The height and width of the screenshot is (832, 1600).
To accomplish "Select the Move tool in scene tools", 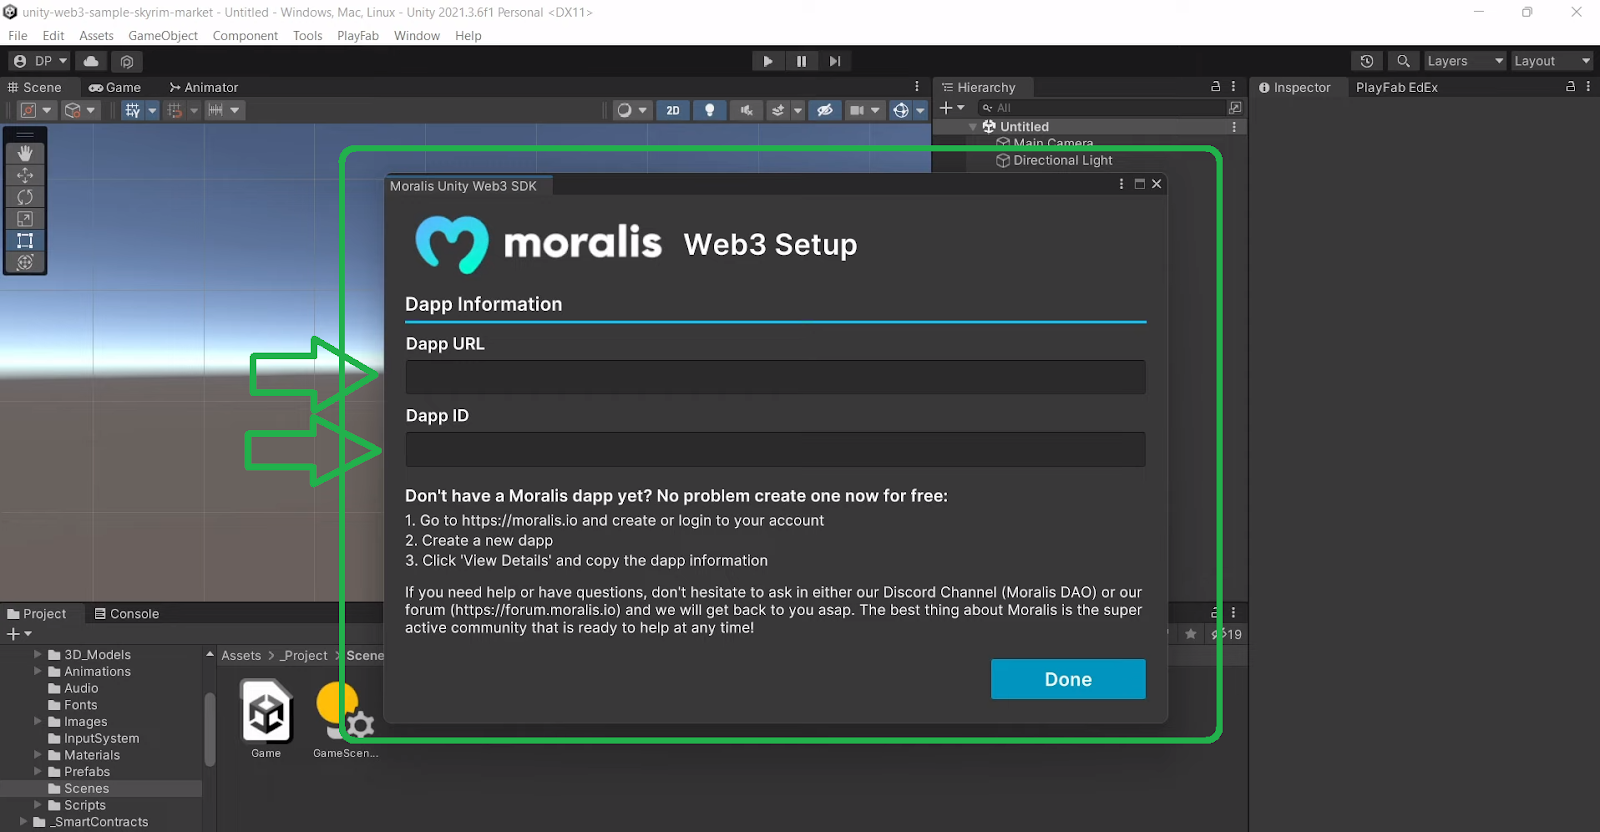I will click(x=25, y=175).
